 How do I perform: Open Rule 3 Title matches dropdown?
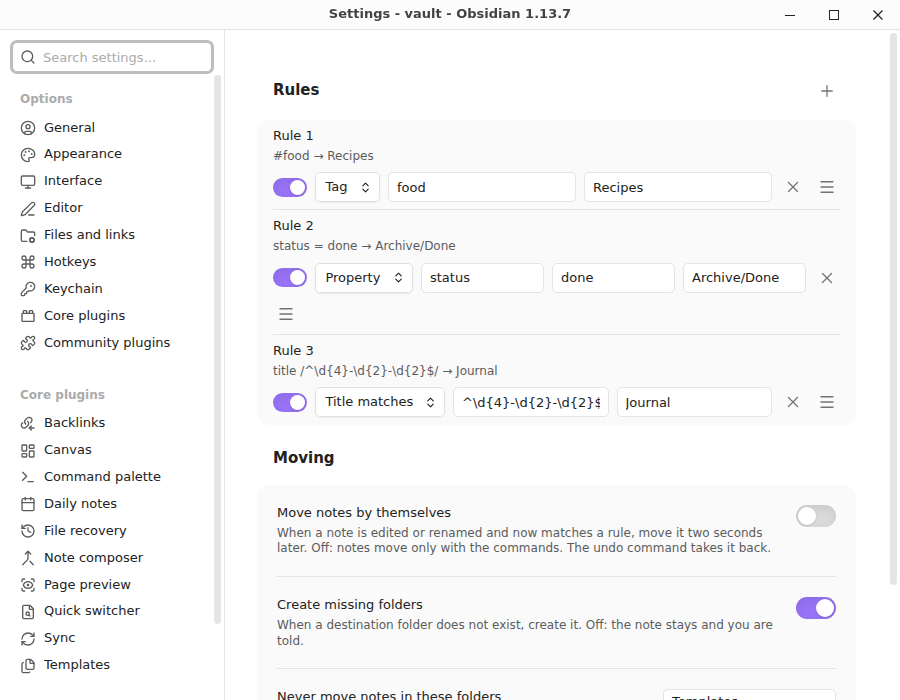(380, 402)
